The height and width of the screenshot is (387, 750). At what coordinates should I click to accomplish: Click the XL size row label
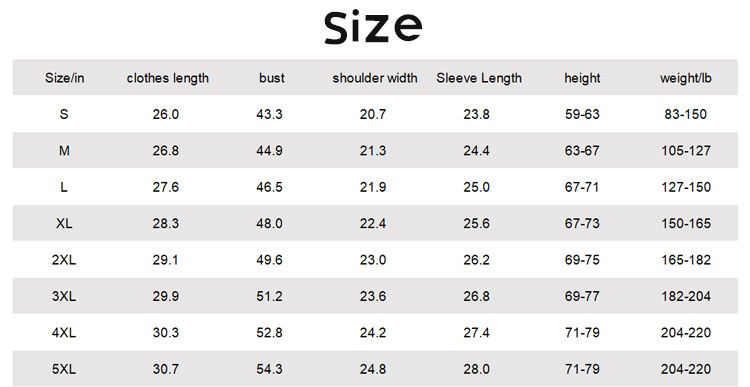point(64,223)
